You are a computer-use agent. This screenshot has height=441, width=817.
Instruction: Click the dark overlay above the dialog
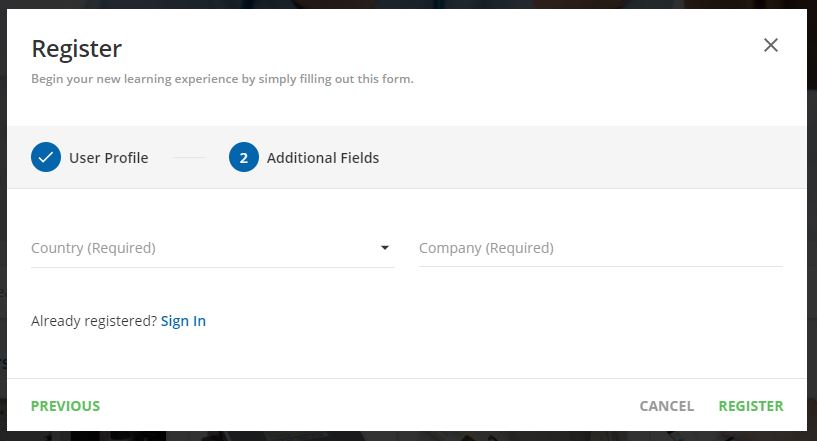point(400,4)
